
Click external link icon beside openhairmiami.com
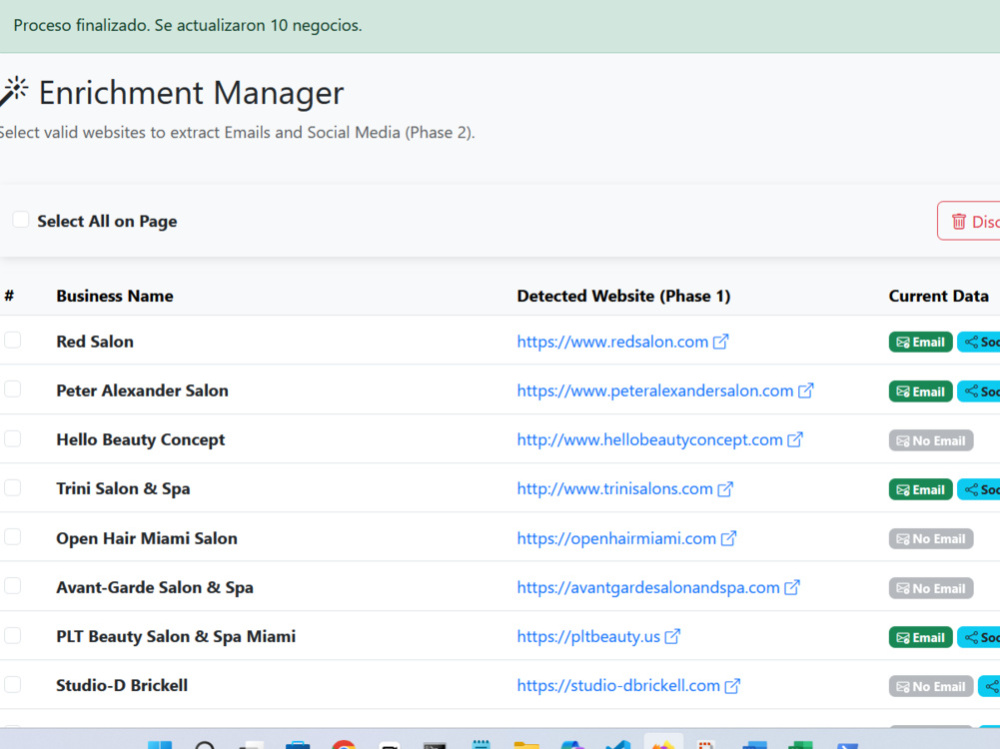click(x=728, y=538)
